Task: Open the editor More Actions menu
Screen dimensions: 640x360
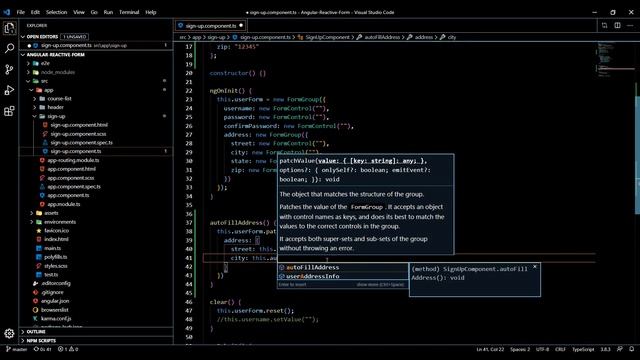Action: click(630, 26)
